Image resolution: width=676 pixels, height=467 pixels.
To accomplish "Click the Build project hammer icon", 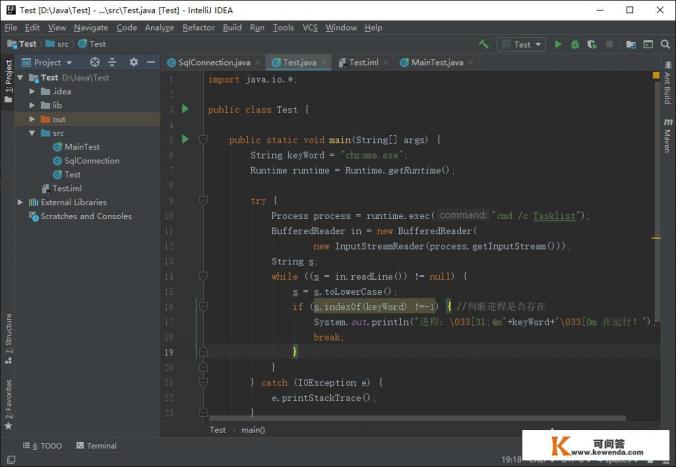I will tap(484, 44).
